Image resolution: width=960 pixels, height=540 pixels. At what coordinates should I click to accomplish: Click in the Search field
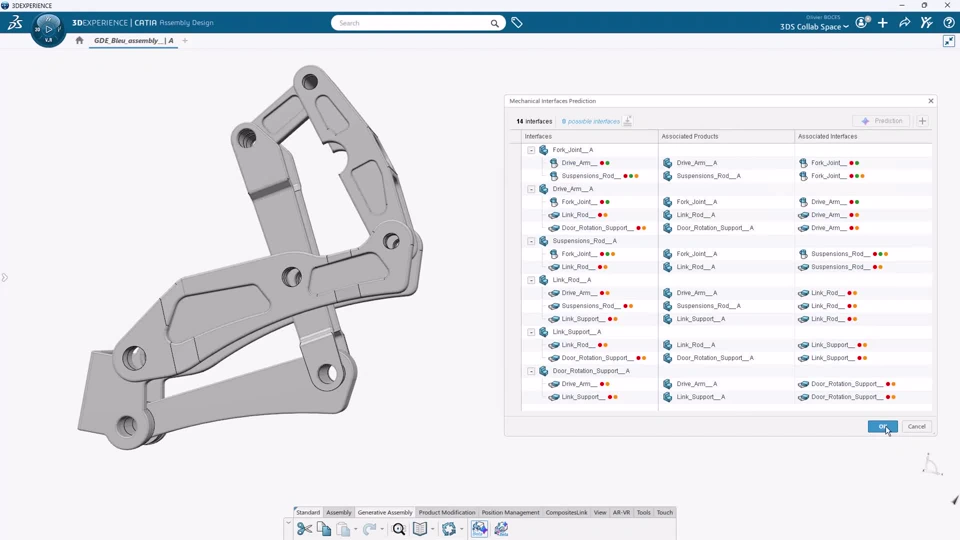[413, 23]
